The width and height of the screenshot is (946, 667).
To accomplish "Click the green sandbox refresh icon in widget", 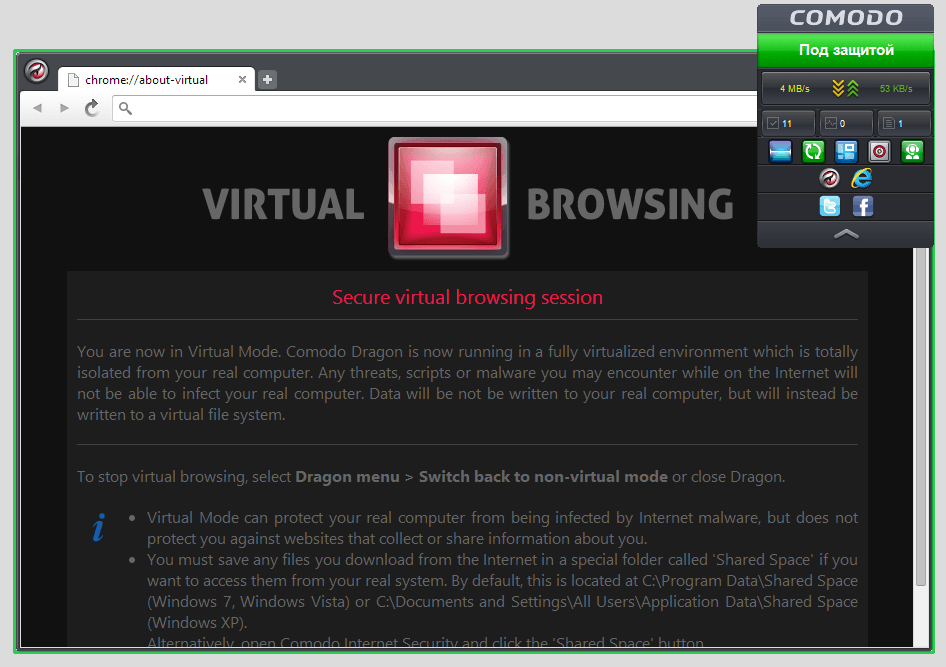I will (813, 151).
